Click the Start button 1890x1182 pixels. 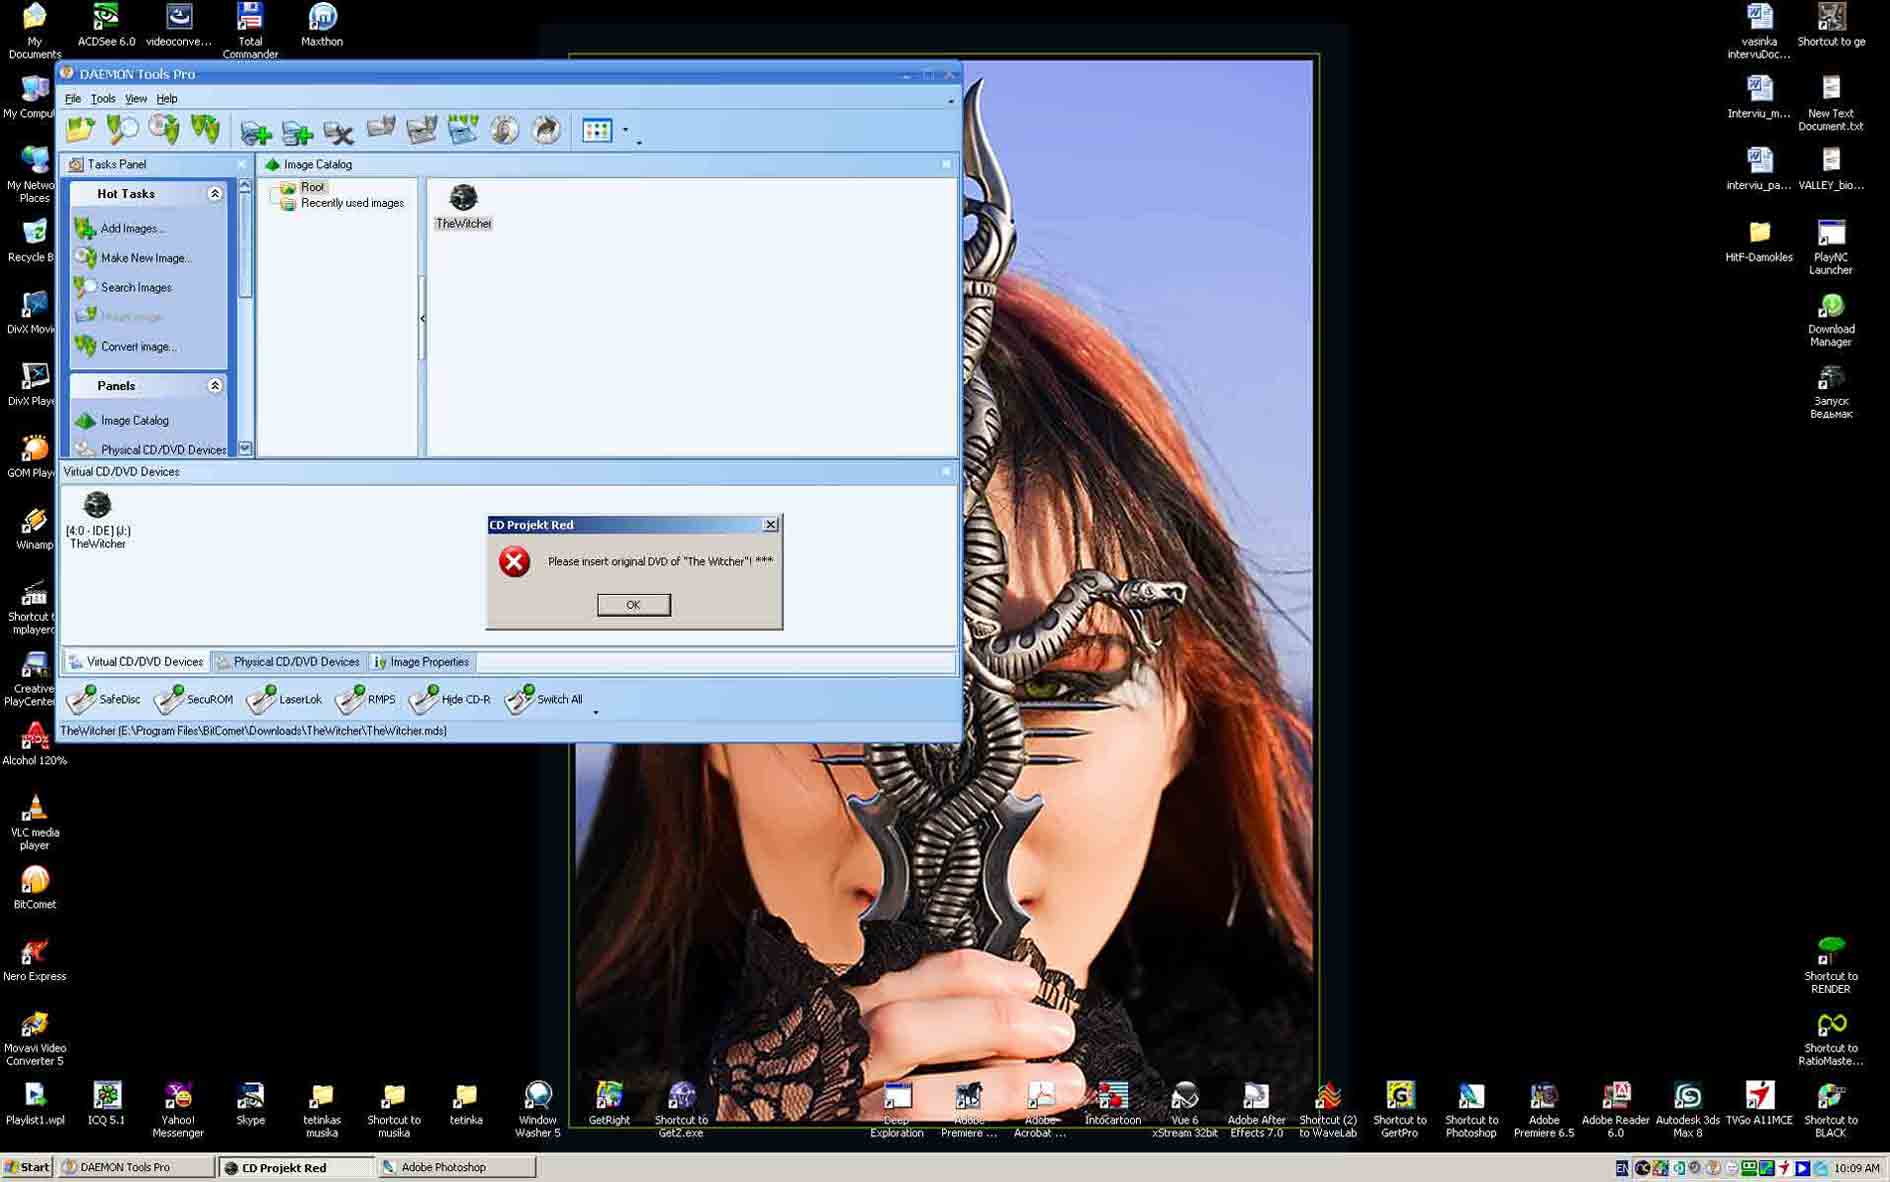27,1167
